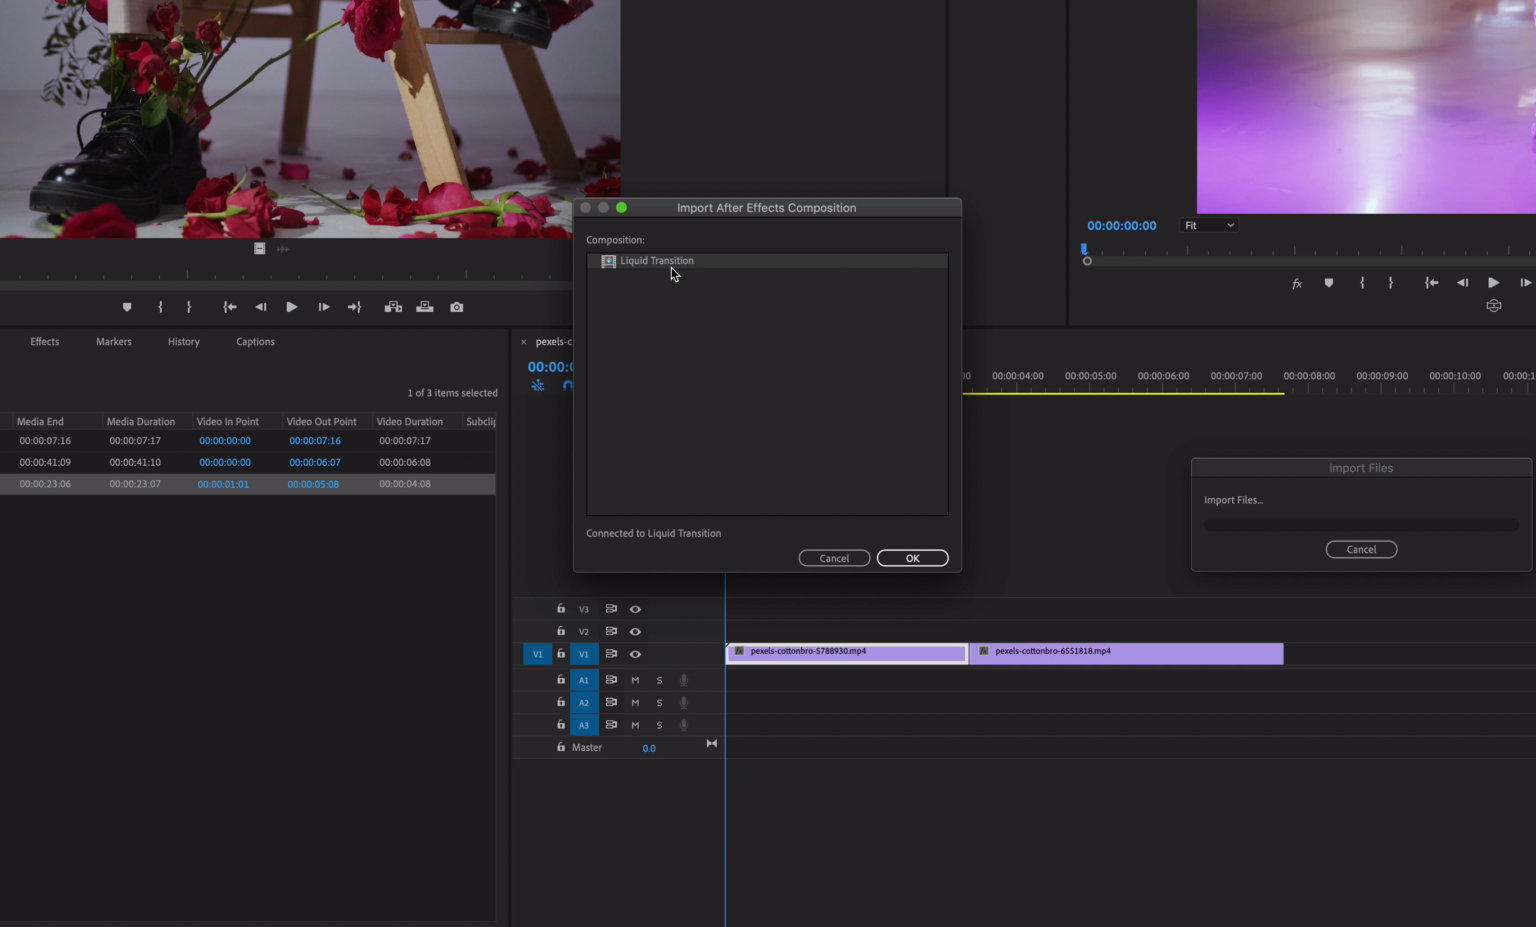The image size is (1536, 927).
Task: Switch to the Markers tab
Action: (x=113, y=341)
